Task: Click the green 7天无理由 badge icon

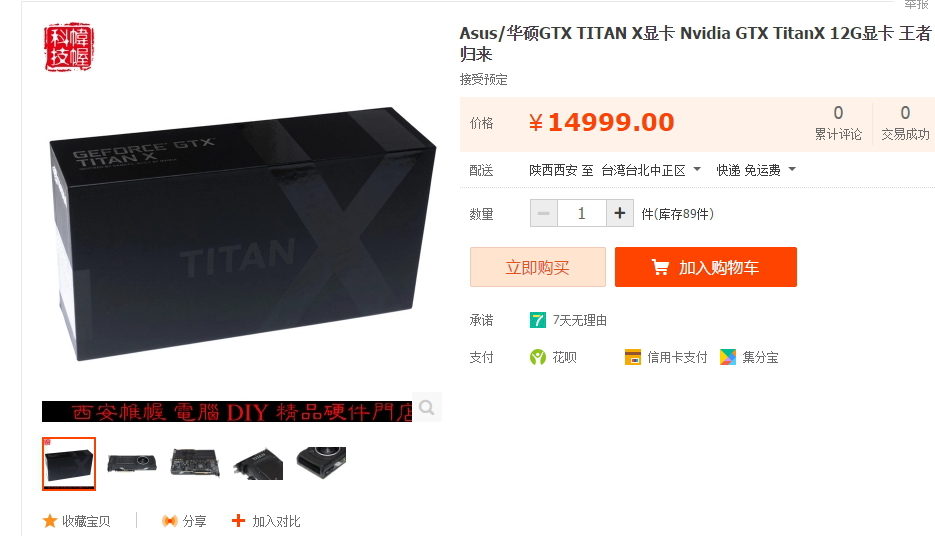Action: point(538,320)
